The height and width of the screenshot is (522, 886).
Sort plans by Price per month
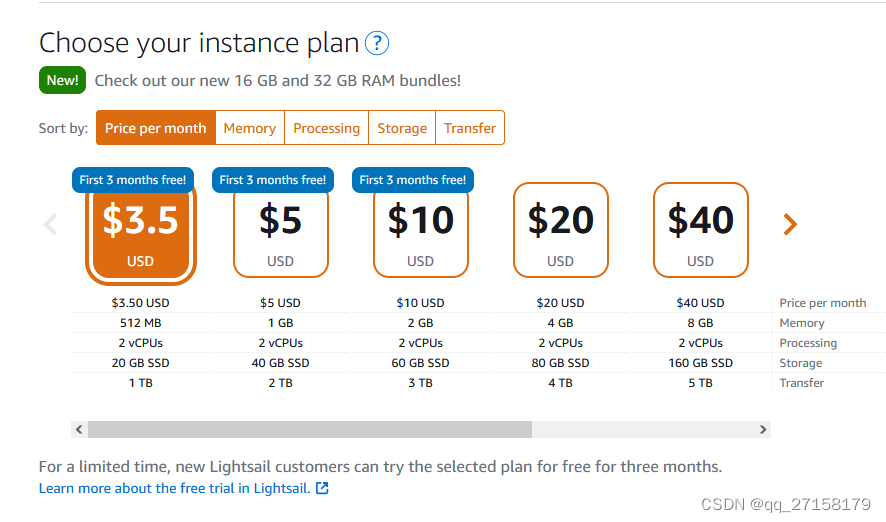[x=155, y=128]
